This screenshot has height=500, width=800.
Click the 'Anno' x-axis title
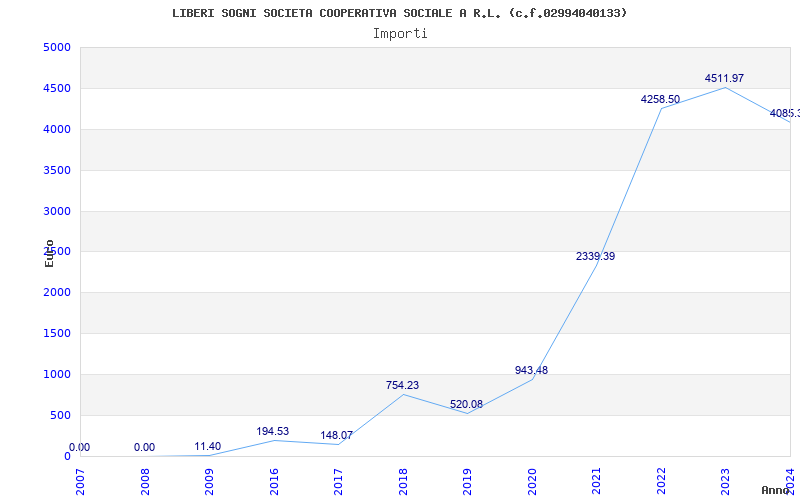(774, 490)
